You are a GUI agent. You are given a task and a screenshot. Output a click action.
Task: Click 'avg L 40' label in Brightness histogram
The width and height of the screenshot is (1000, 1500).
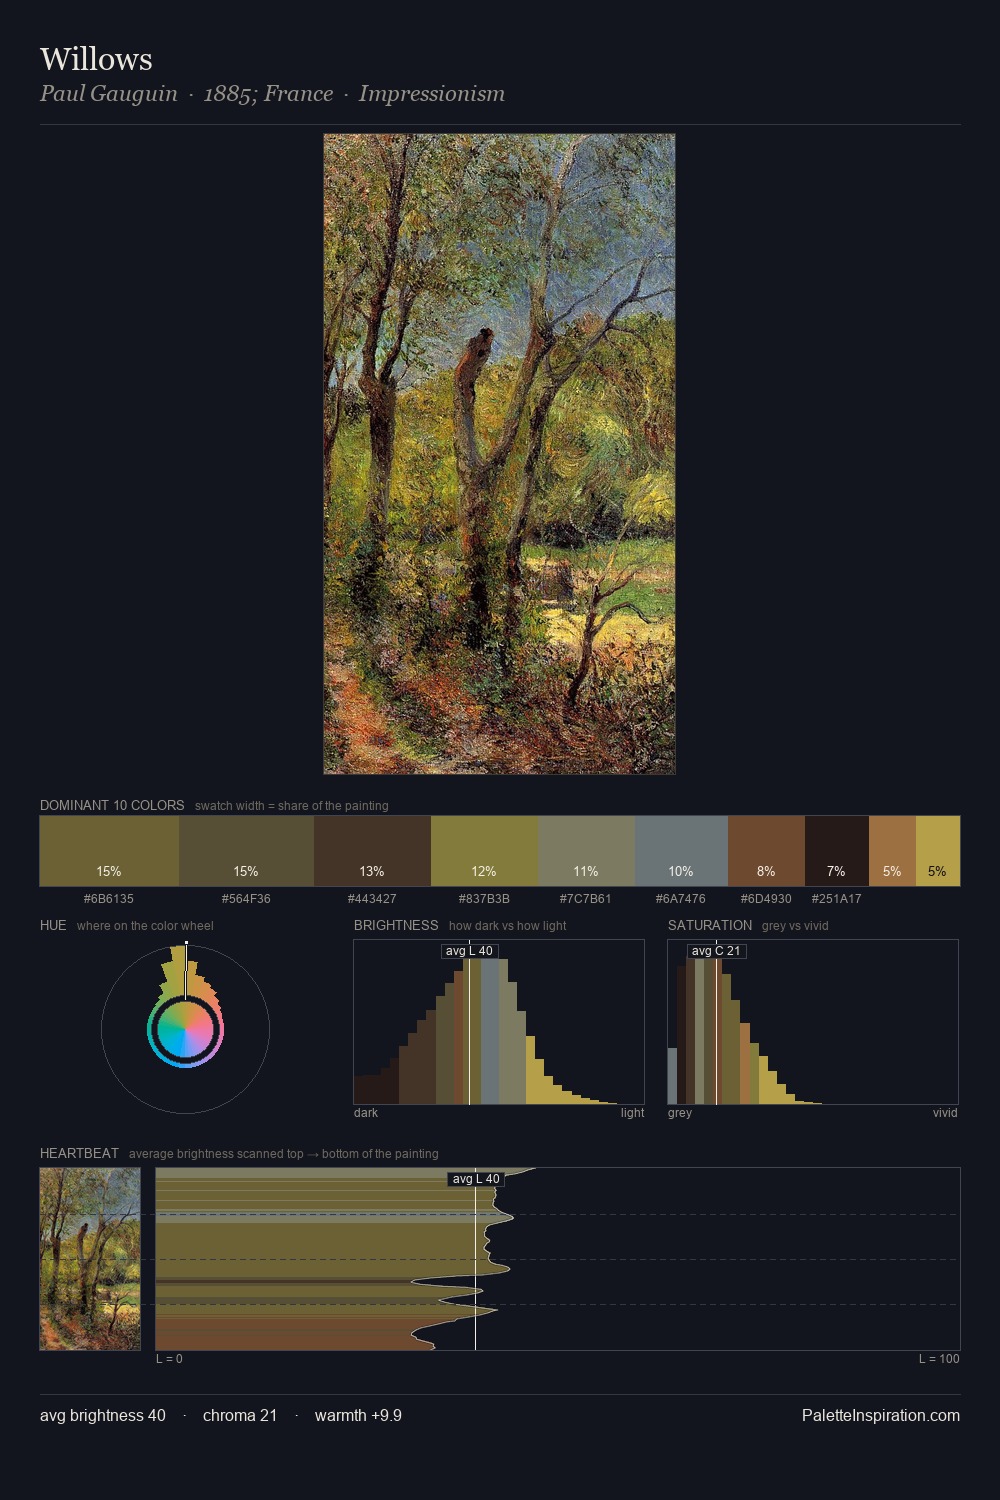pos(470,951)
